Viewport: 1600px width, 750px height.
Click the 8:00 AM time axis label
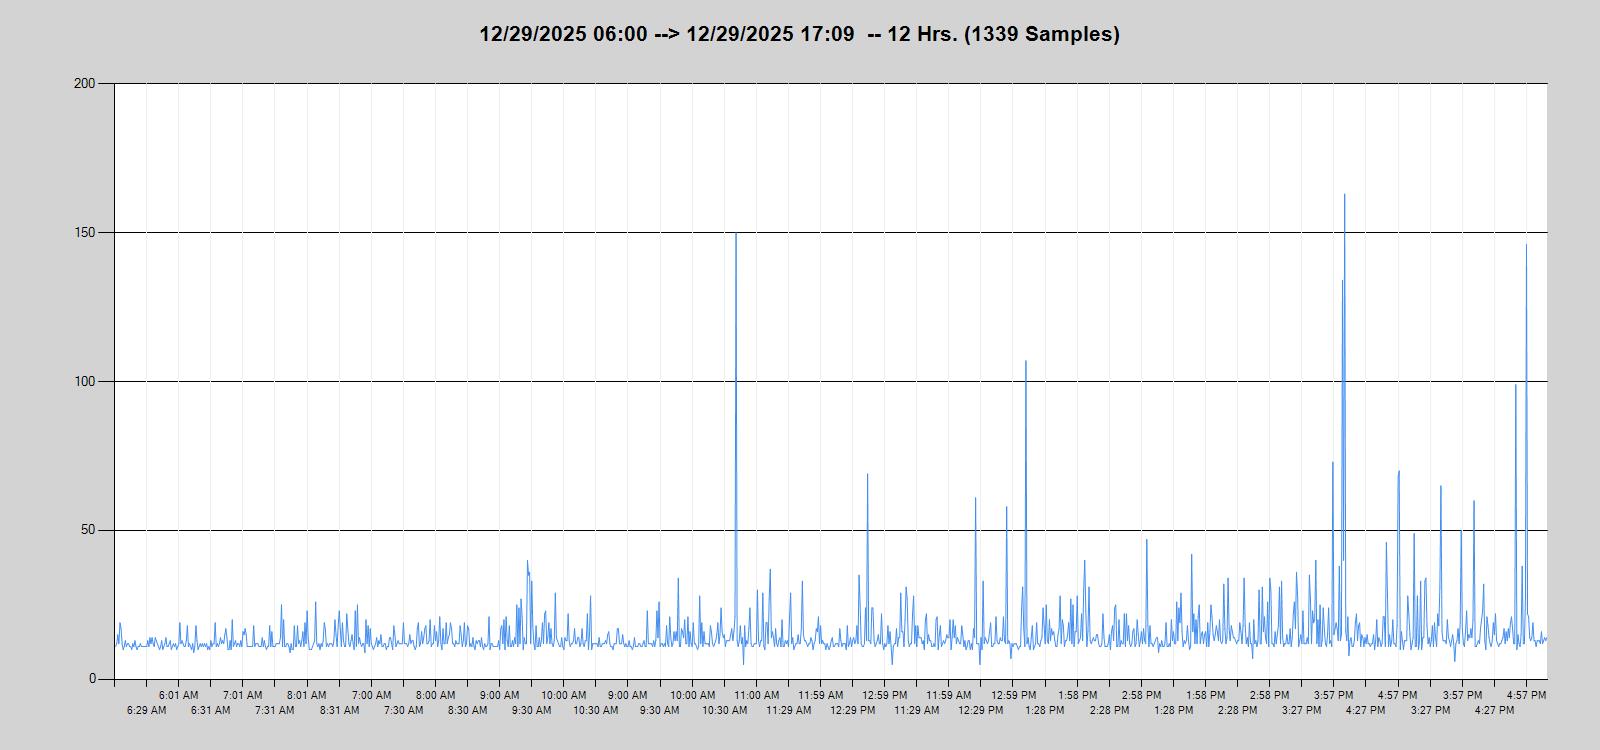tap(435, 695)
